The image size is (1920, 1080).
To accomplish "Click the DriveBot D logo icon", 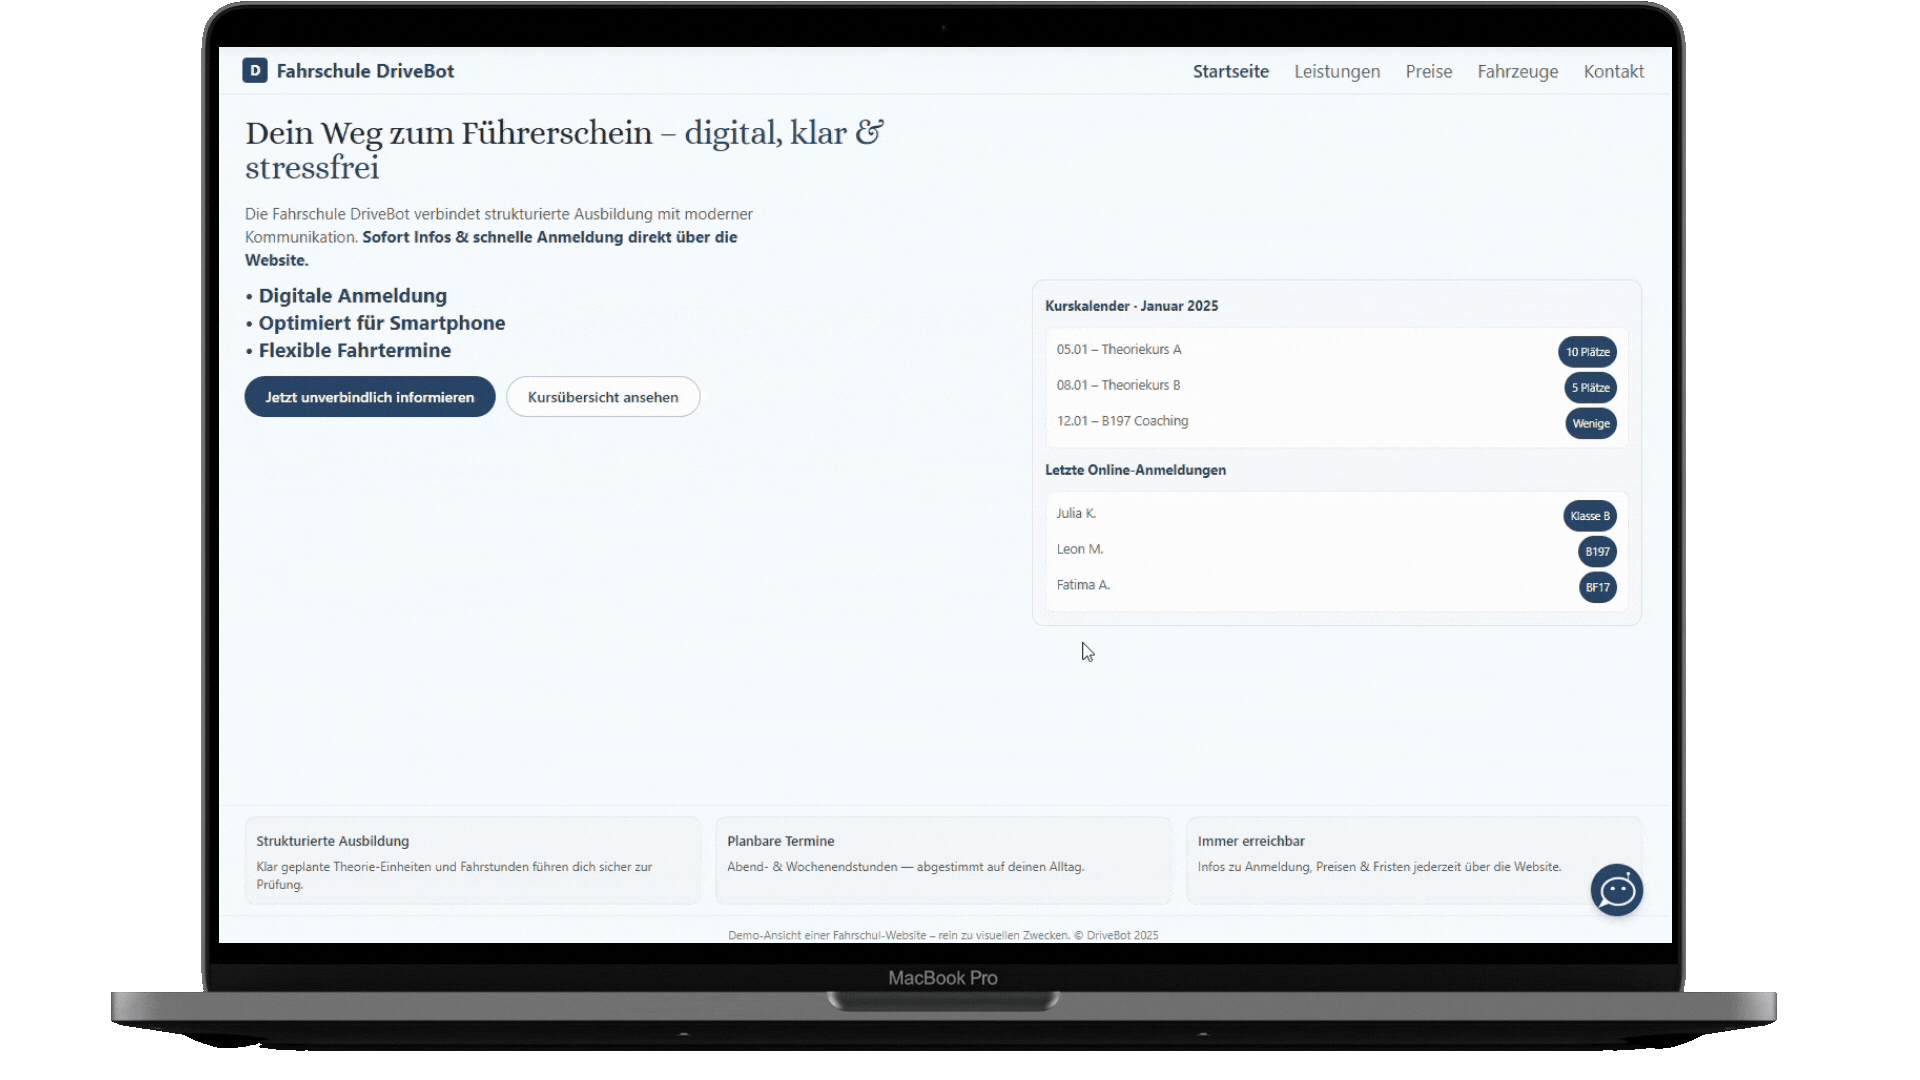I will pos(255,70).
